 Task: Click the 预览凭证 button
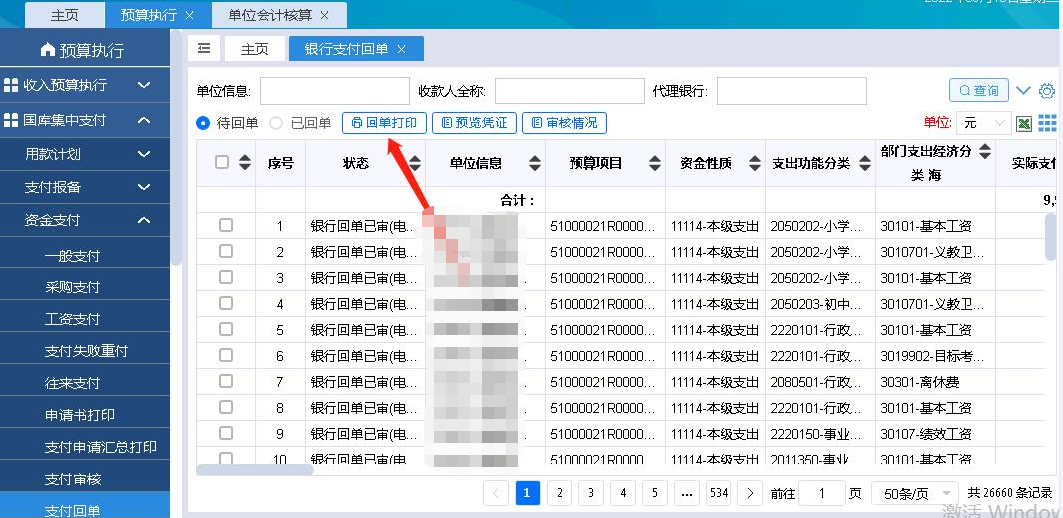click(x=474, y=123)
